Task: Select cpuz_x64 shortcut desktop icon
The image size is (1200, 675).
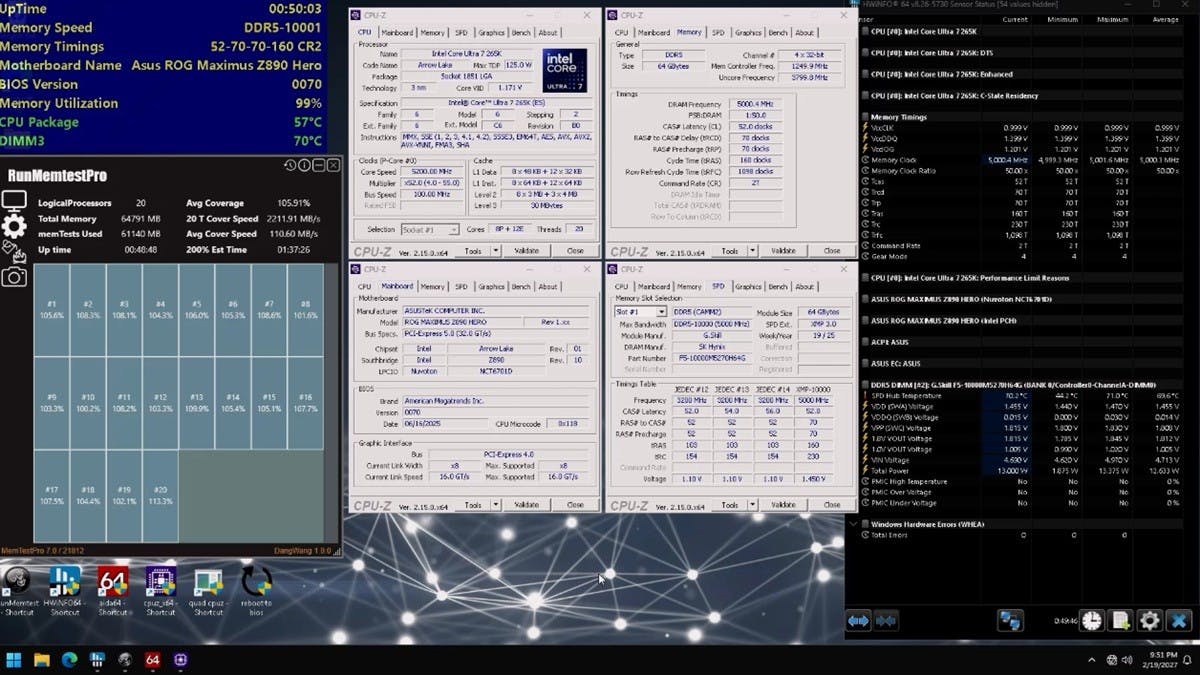Action: 160,591
